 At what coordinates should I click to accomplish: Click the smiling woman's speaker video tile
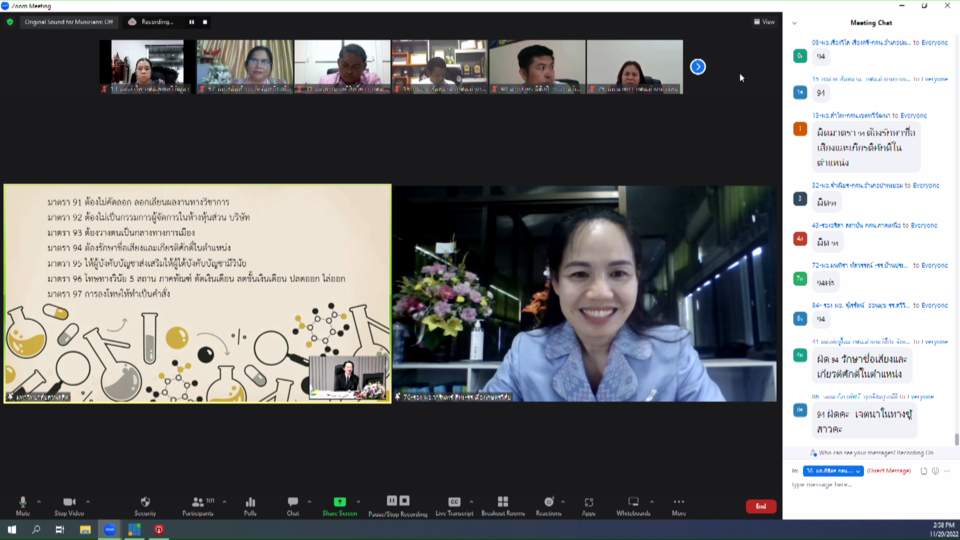click(x=585, y=293)
